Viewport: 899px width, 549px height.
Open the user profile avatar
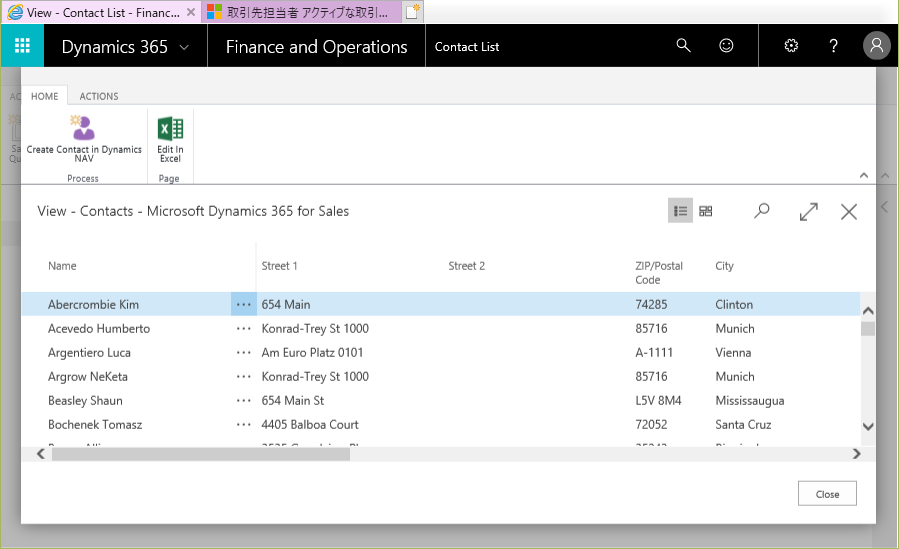pos(877,45)
